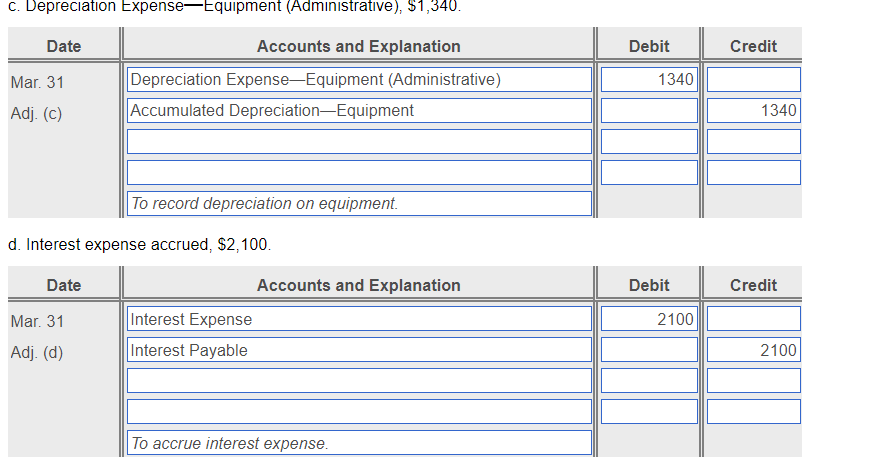Click the credit field showing 2100
Image resolution: width=888 pixels, height=465 pixels.
[754, 350]
